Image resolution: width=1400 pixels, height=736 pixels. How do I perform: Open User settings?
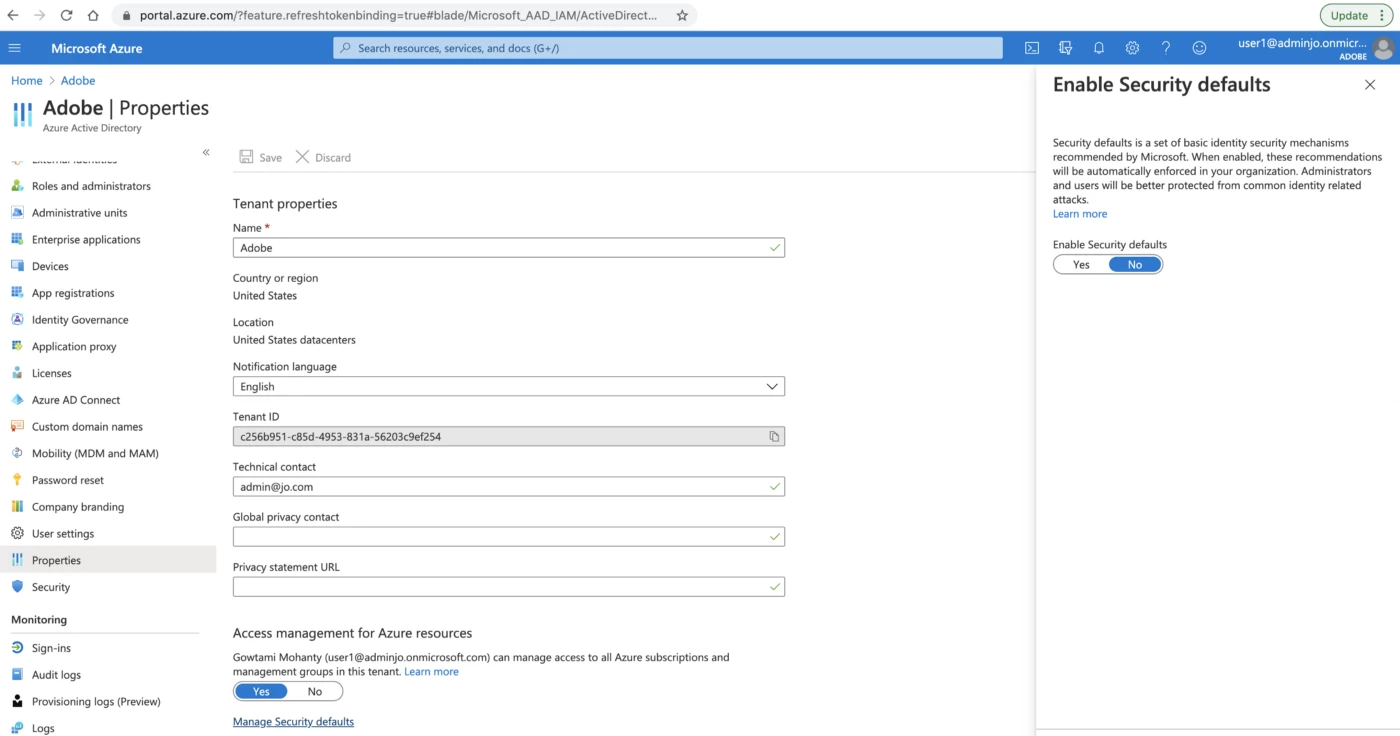click(x=63, y=534)
